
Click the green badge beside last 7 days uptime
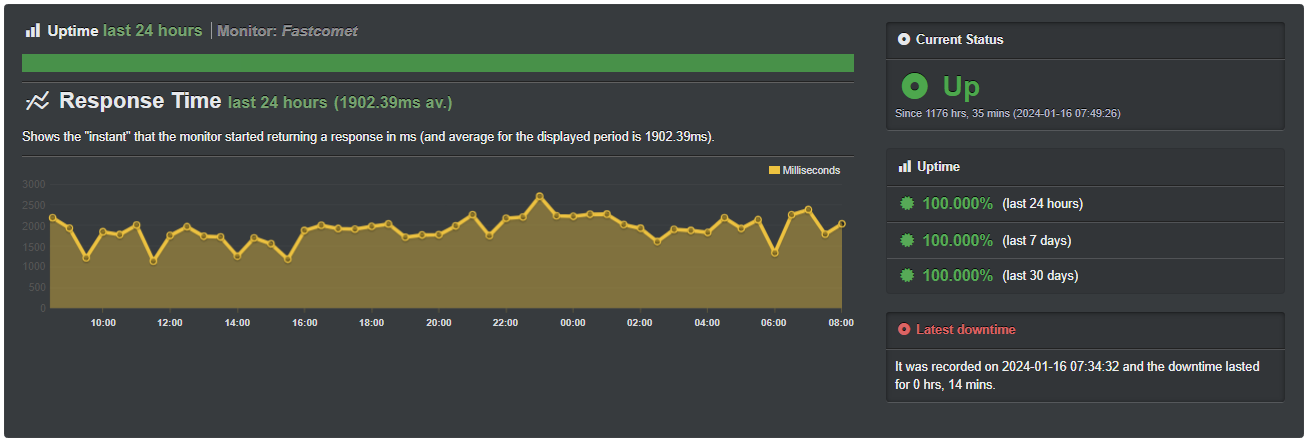pos(907,240)
